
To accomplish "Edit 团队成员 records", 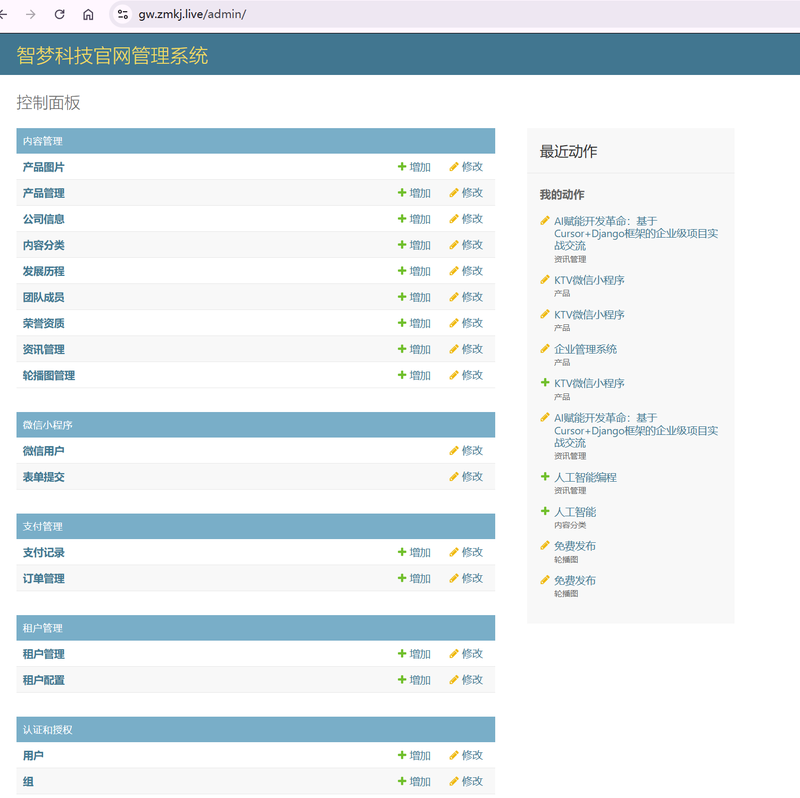I will [466, 297].
